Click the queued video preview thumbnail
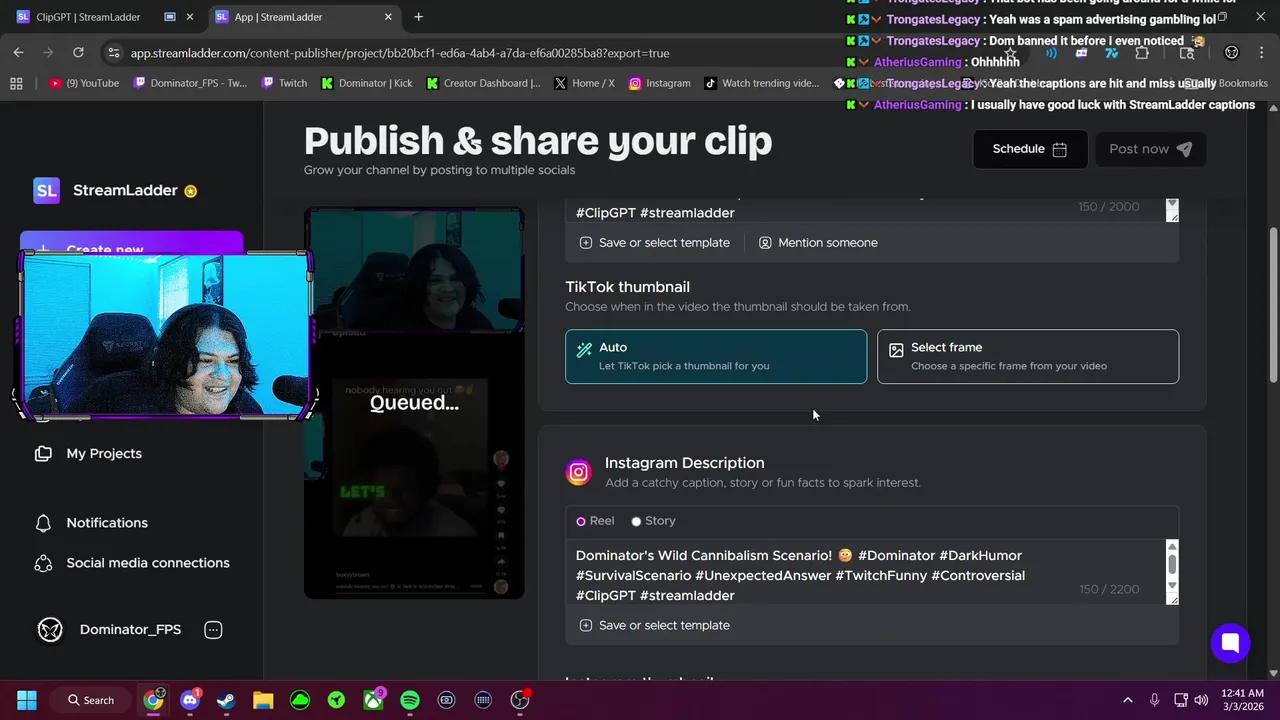This screenshot has height=720, width=1280. [x=414, y=403]
